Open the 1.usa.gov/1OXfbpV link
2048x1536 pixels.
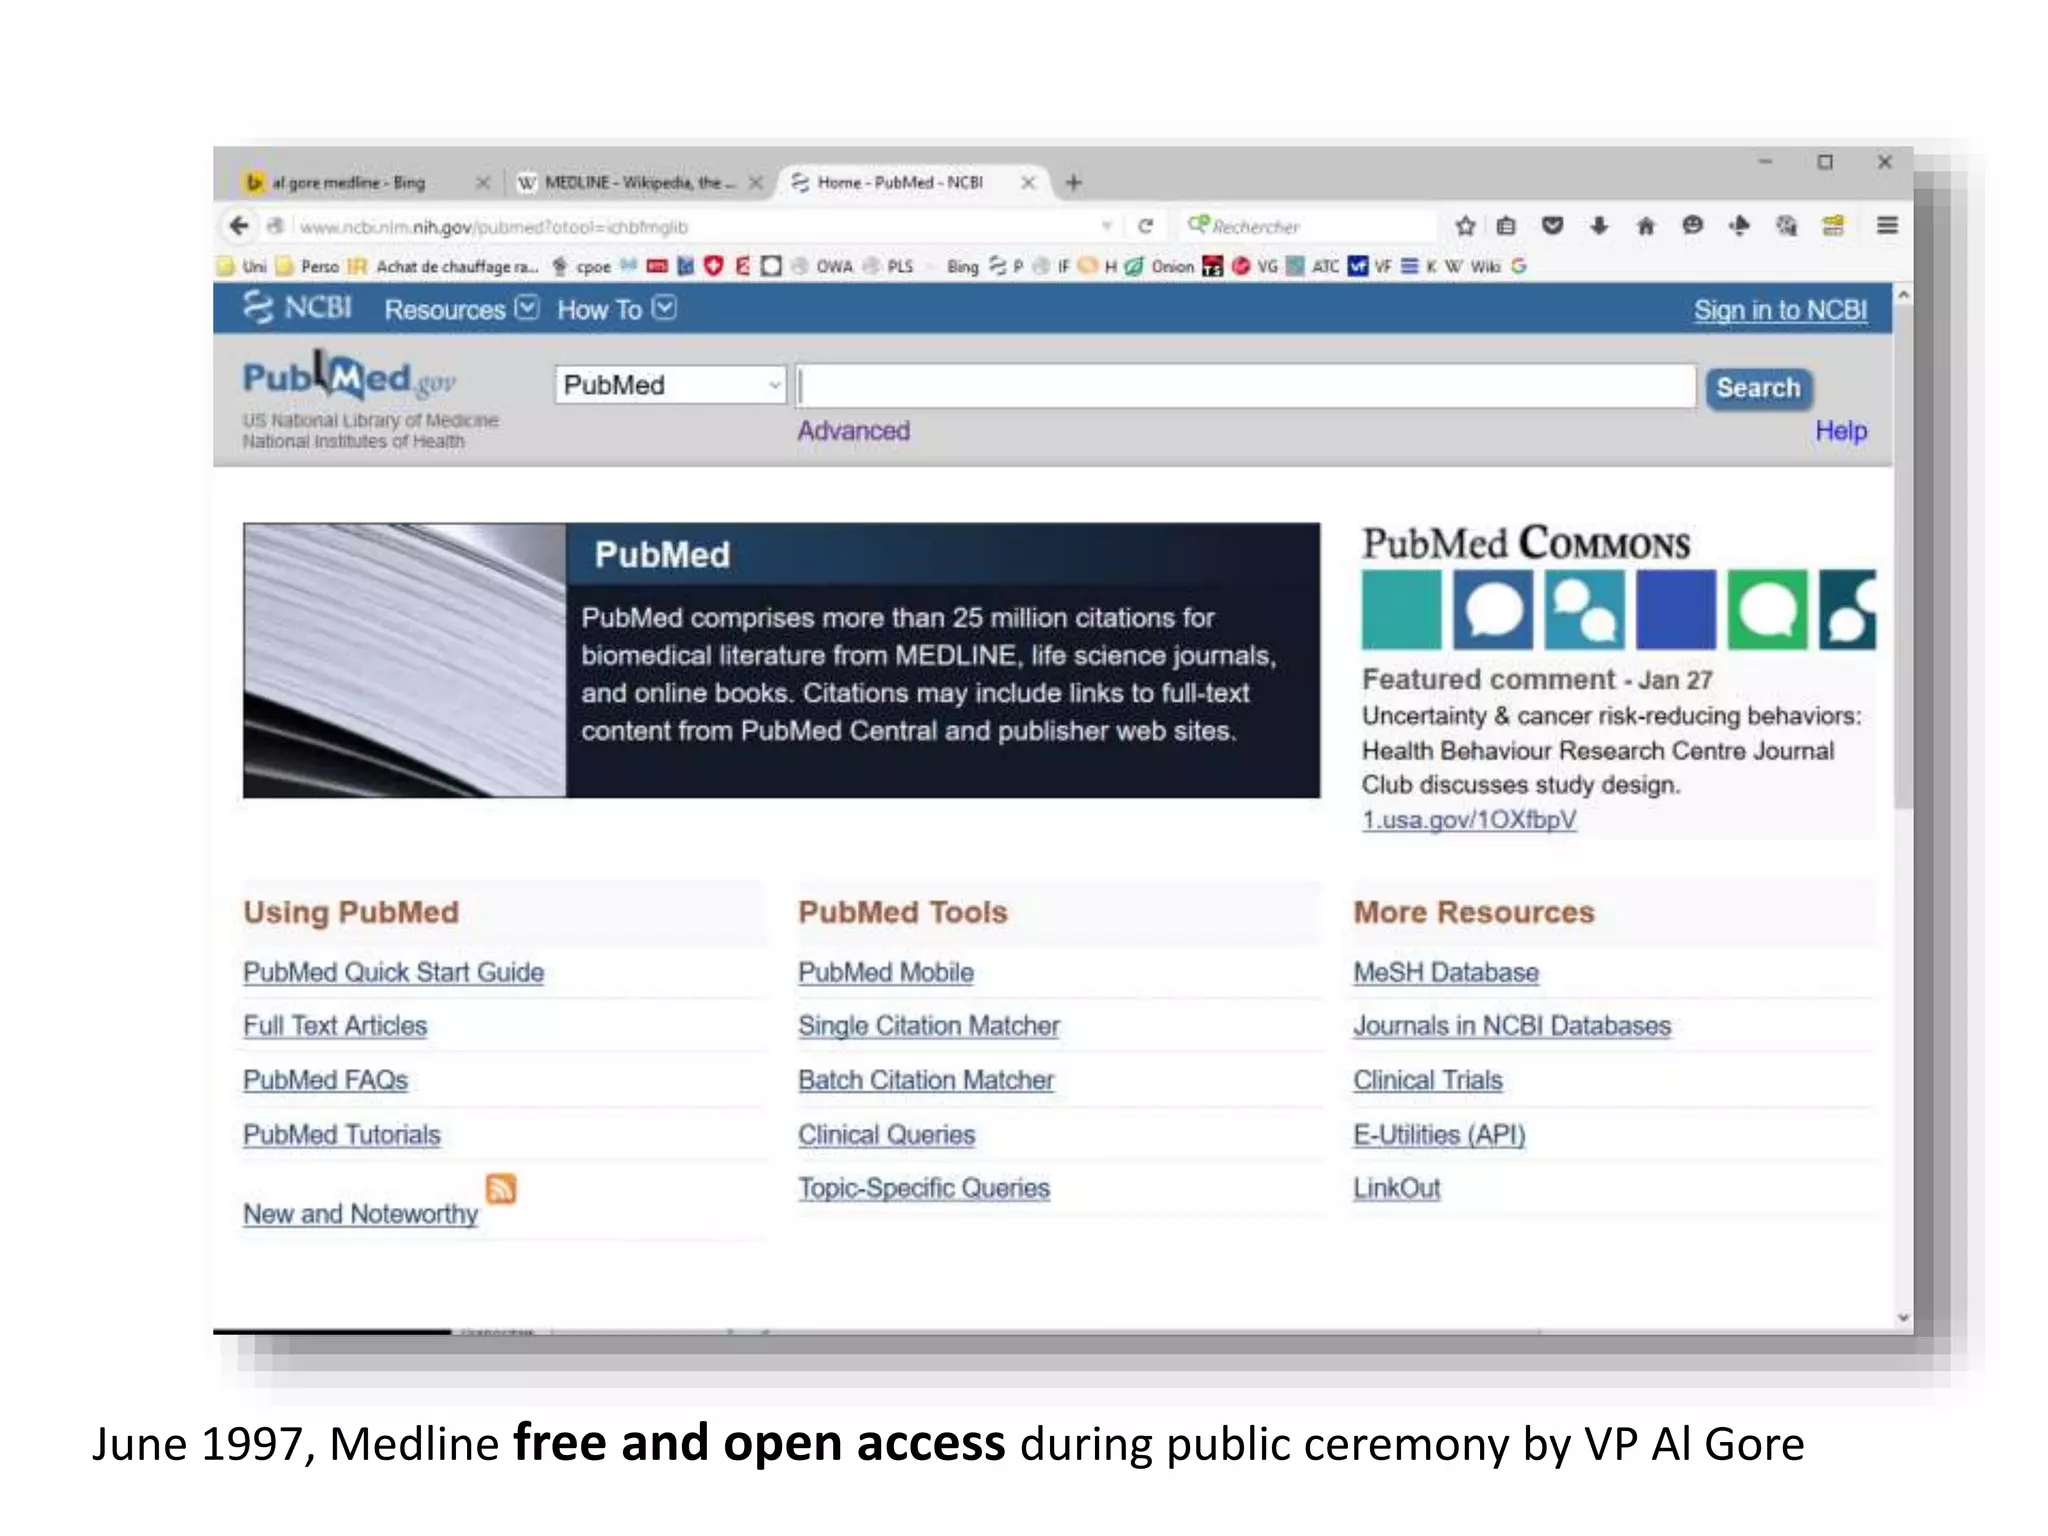pyautogui.click(x=1469, y=820)
